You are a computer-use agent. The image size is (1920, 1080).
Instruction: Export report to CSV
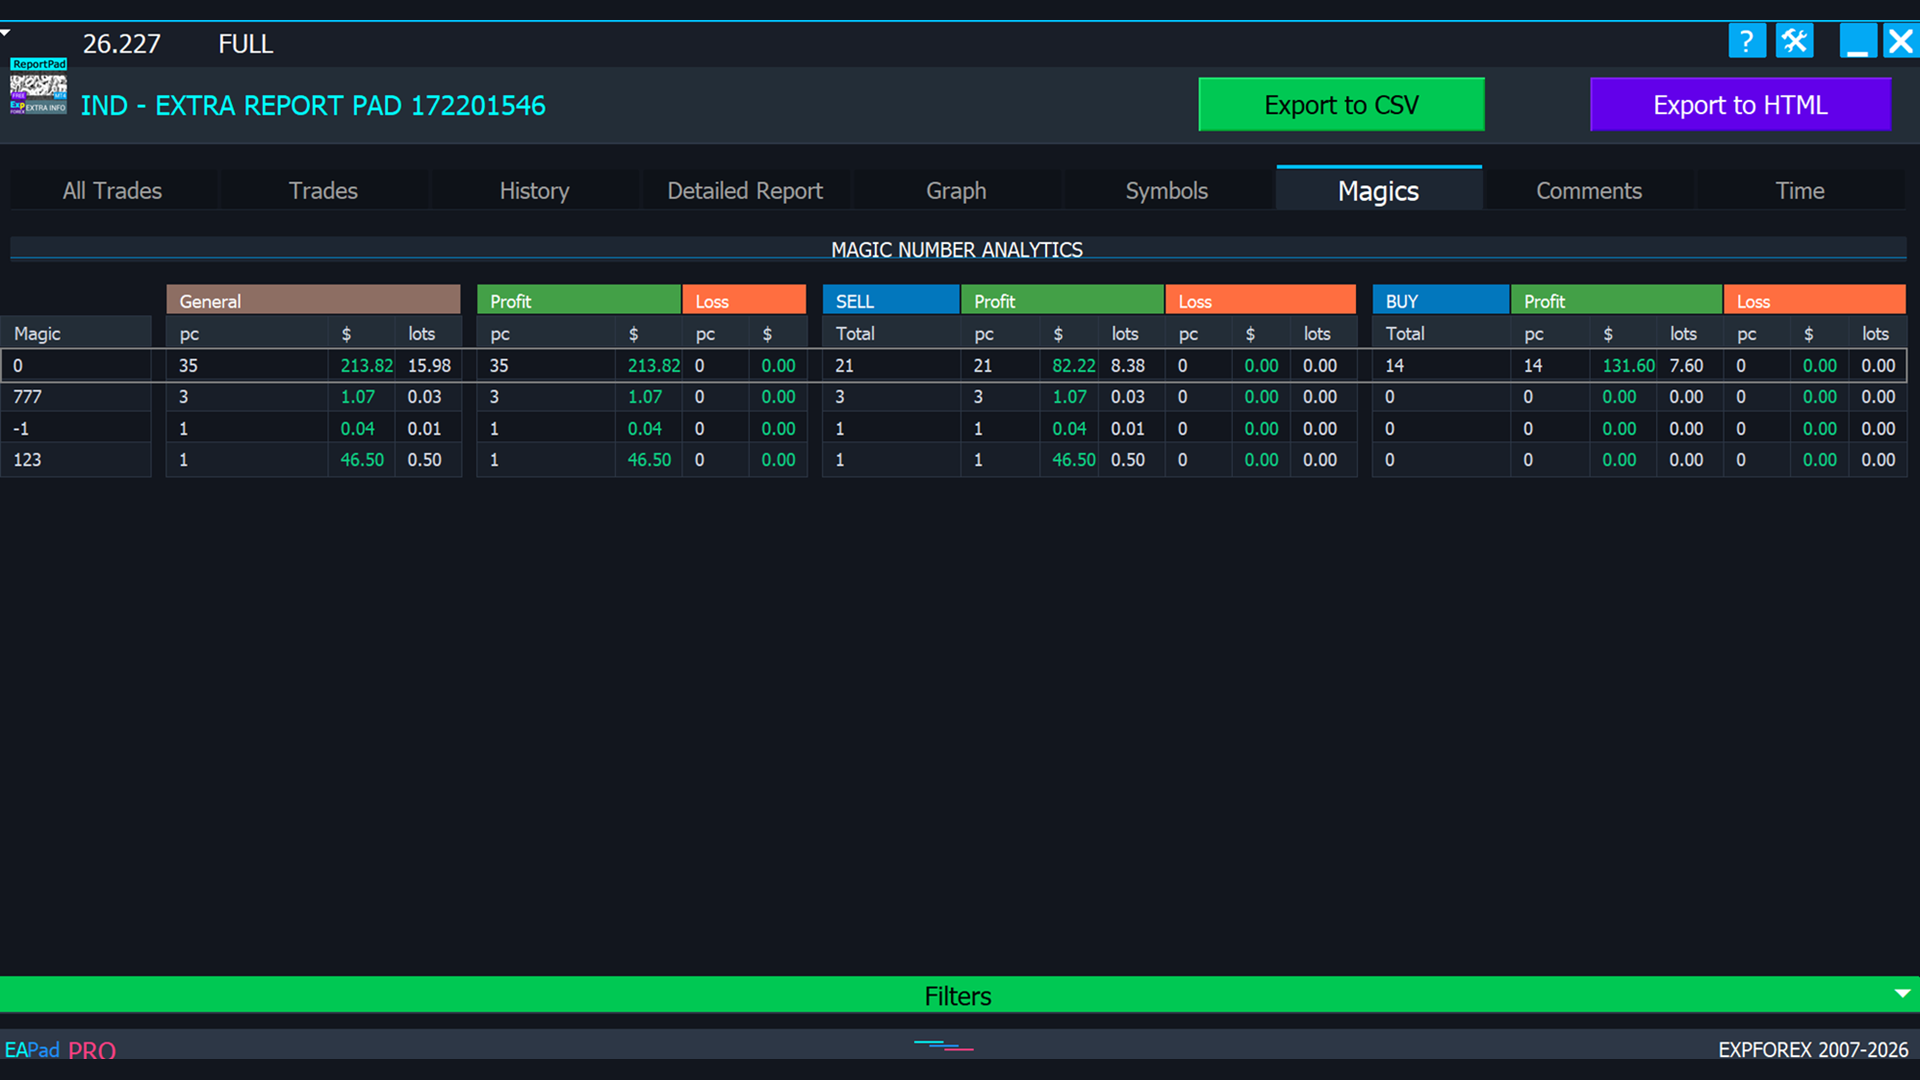pyautogui.click(x=1341, y=105)
